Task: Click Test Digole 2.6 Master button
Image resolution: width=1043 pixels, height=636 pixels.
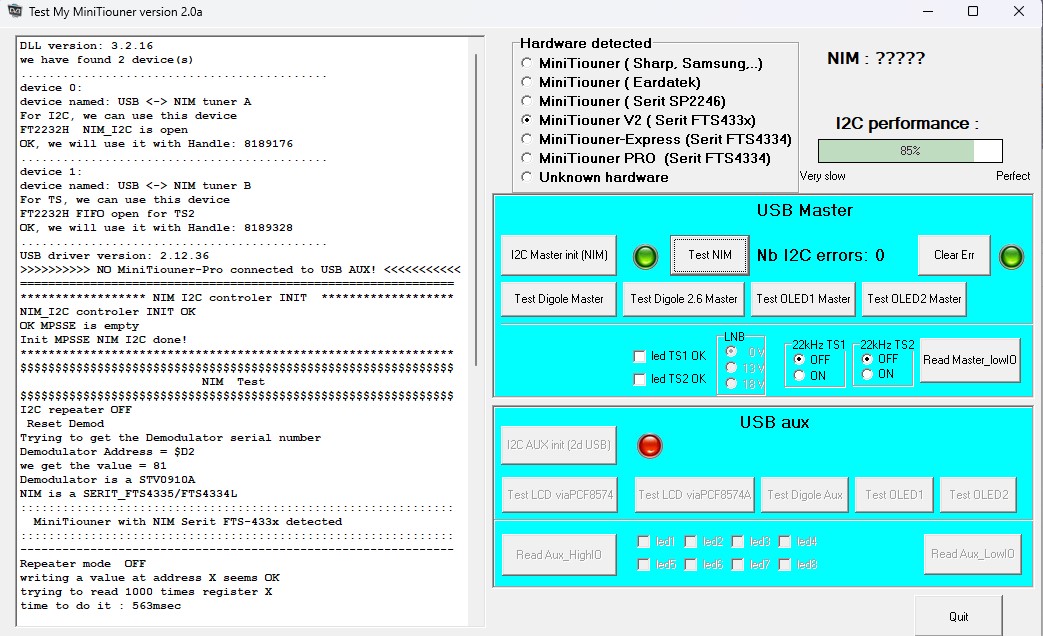Action: point(683,298)
